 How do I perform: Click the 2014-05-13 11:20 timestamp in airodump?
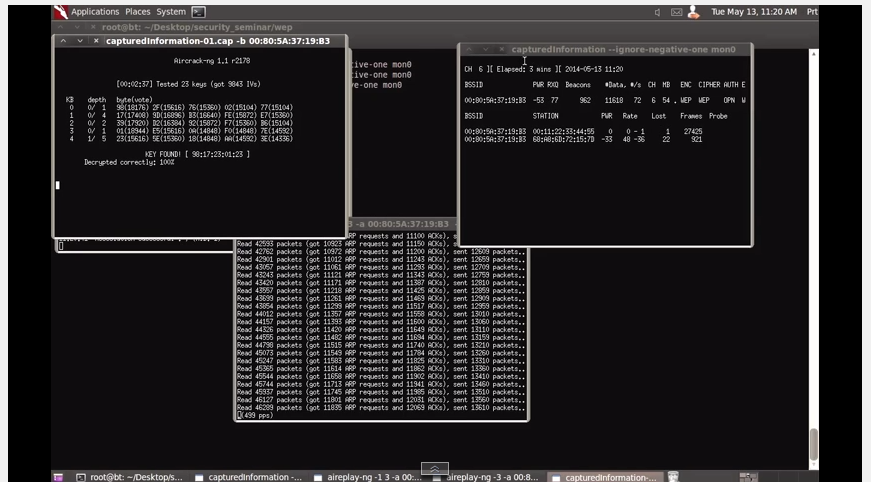594,69
